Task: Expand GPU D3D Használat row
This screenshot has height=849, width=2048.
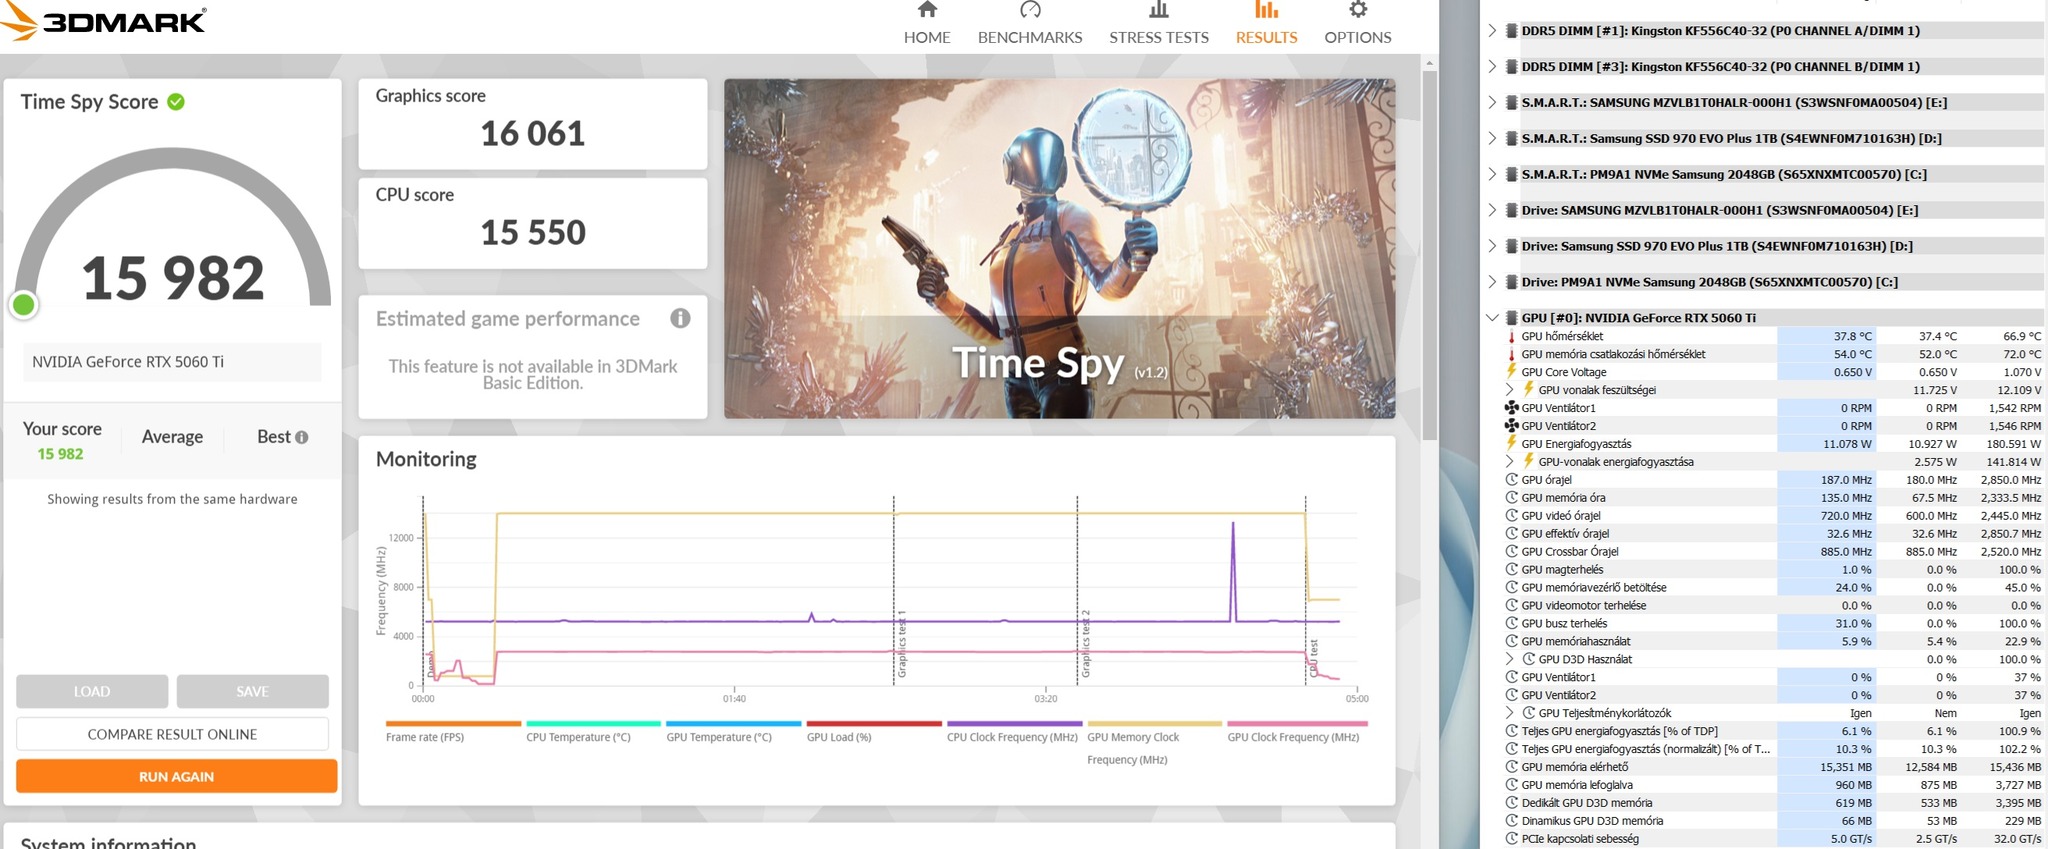Action: tap(1510, 659)
